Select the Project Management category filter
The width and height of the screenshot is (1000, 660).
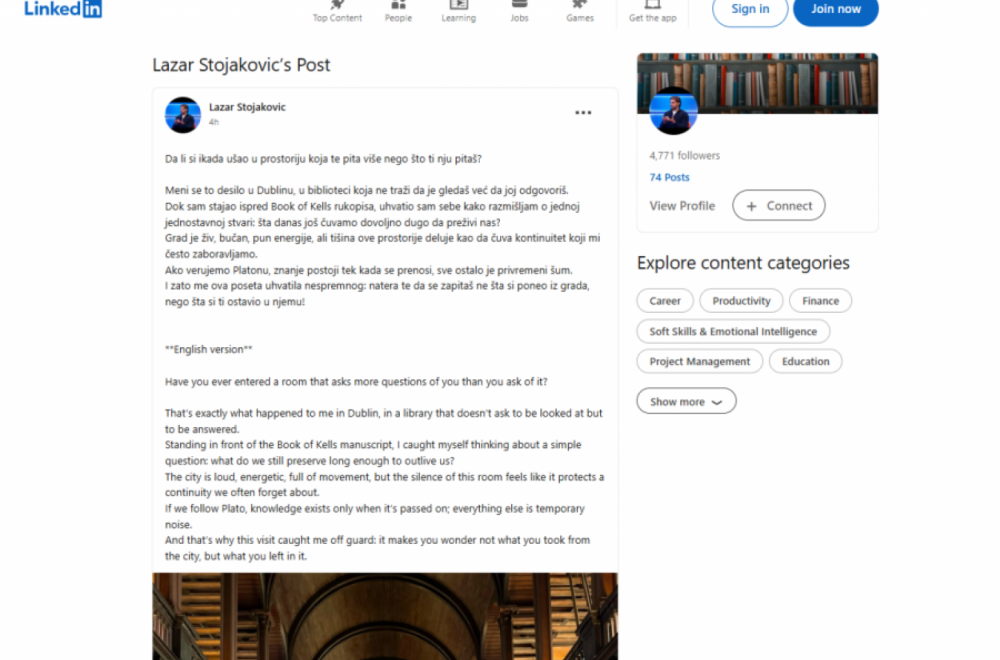pos(699,361)
